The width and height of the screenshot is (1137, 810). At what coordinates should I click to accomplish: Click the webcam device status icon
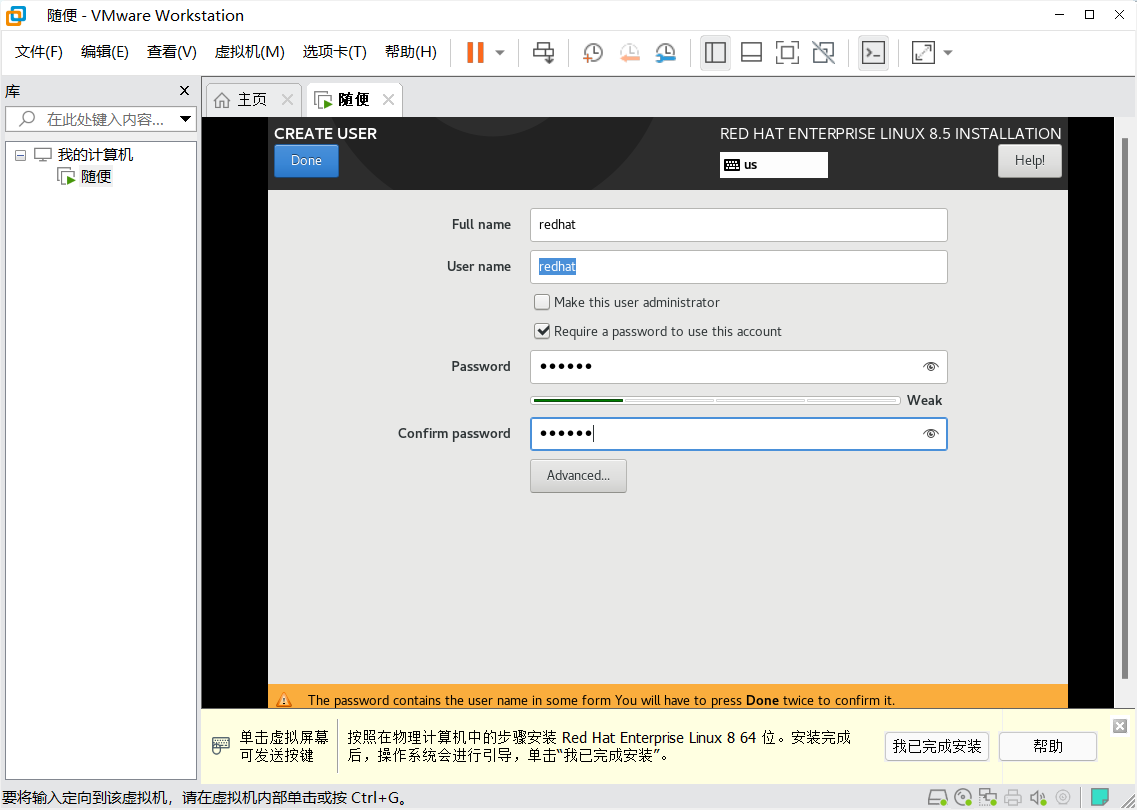[1062, 798]
